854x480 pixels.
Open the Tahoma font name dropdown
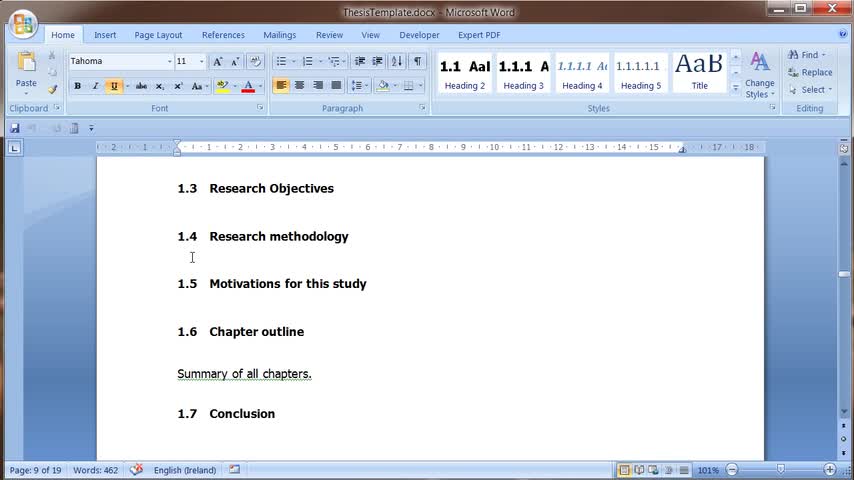169,62
